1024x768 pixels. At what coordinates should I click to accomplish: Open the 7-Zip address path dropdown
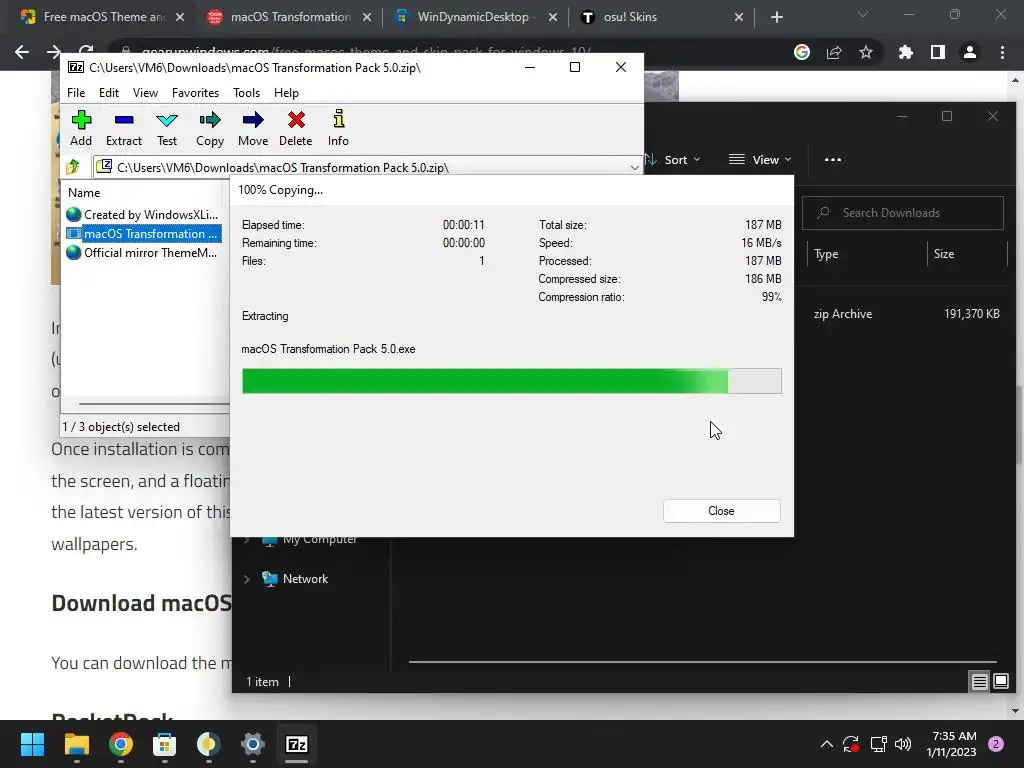click(634, 168)
